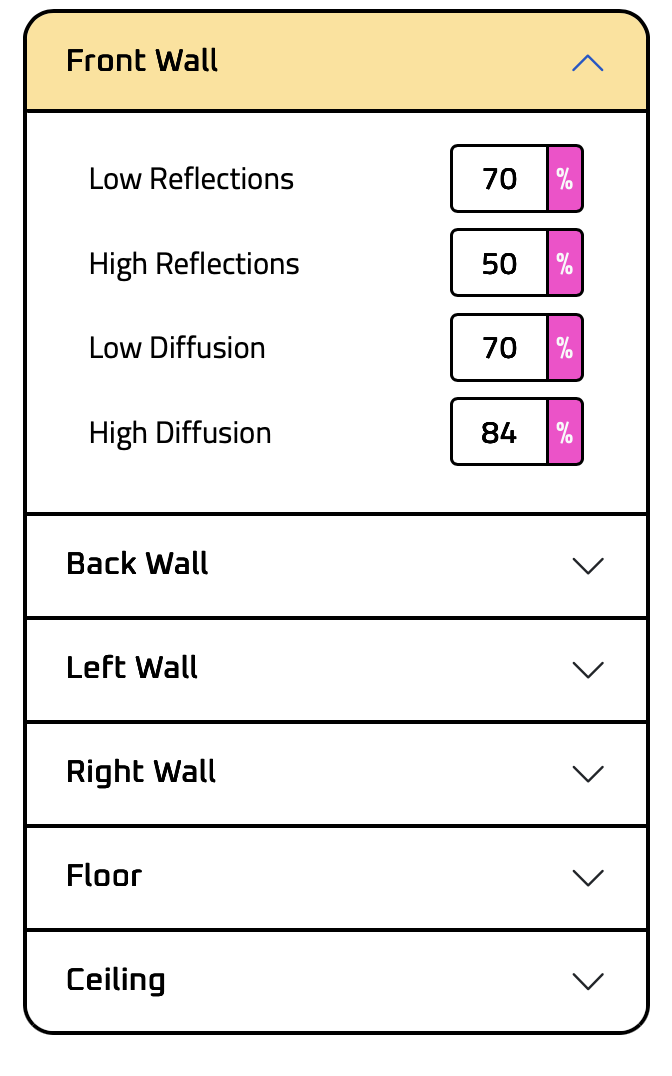This screenshot has height=1076, width=672.
Task: Expand the Right Wall section
Action: point(588,773)
